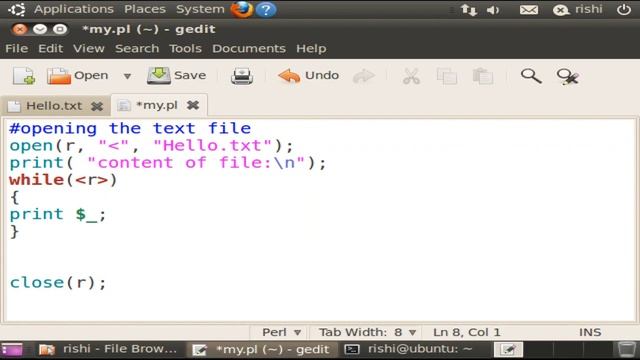The image size is (640, 360).
Task: Click the Cut scissors icon
Action: coord(411,76)
